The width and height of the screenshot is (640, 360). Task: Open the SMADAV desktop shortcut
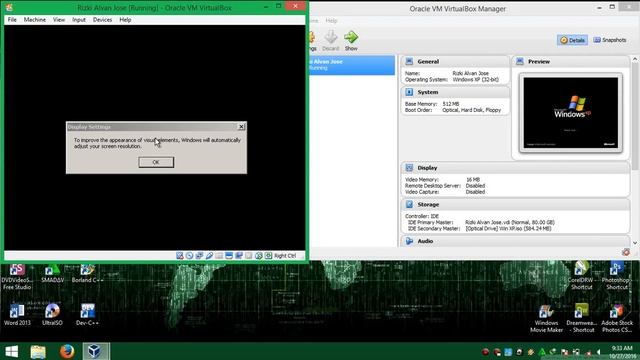tap(52, 273)
